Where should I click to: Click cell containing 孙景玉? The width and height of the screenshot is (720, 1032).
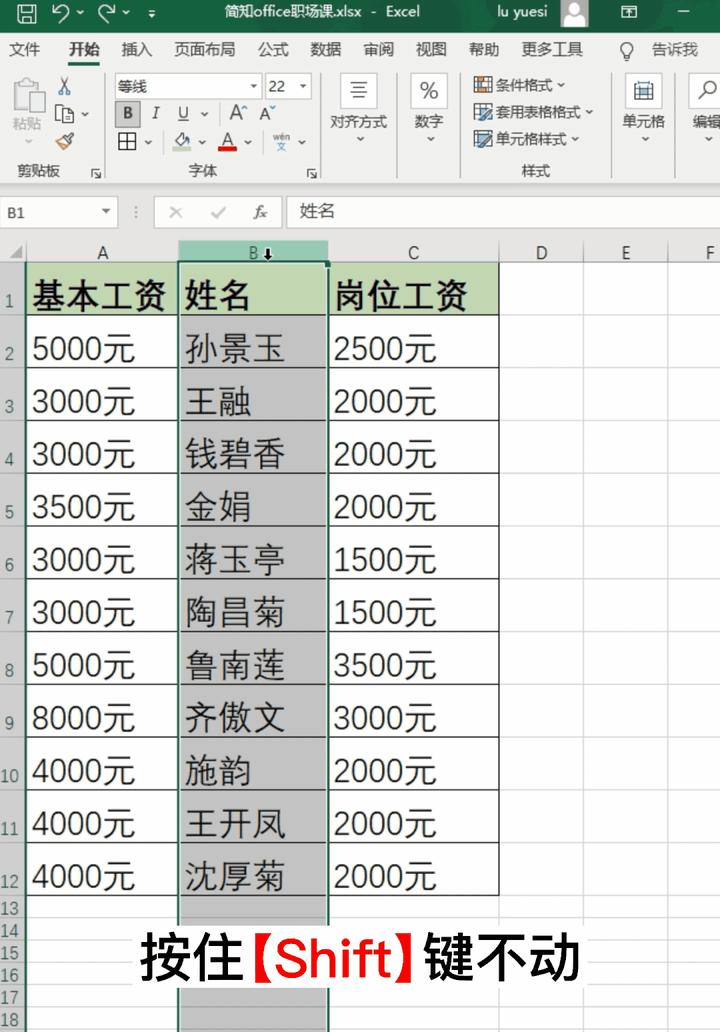pyautogui.click(x=253, y=342)
